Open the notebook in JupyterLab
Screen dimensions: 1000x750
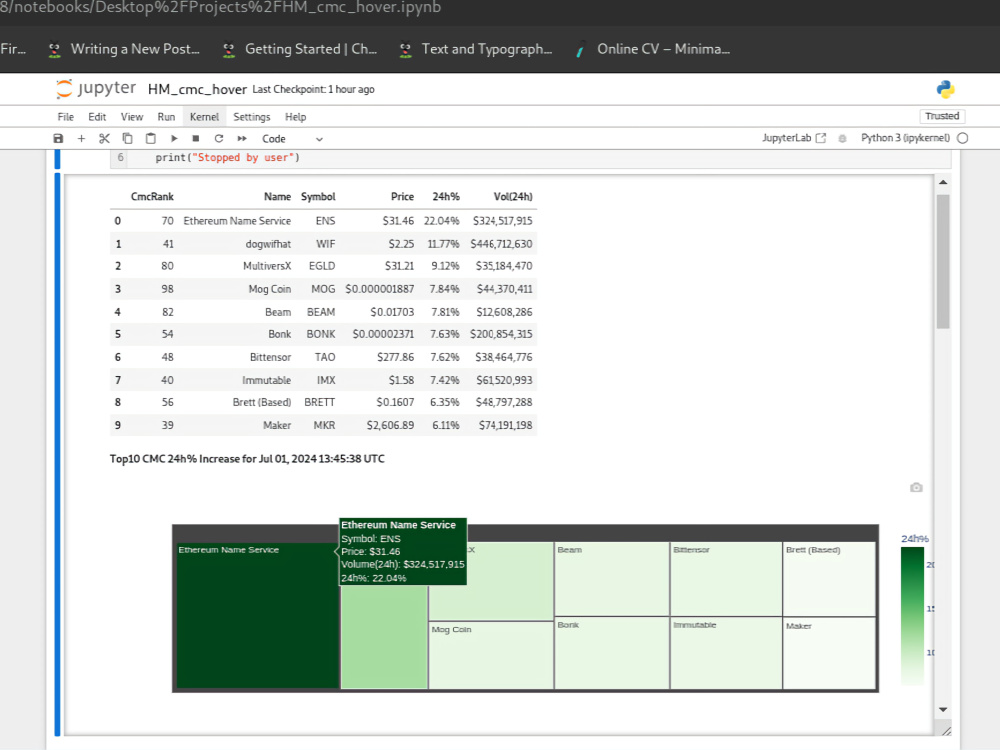[794, 138]
